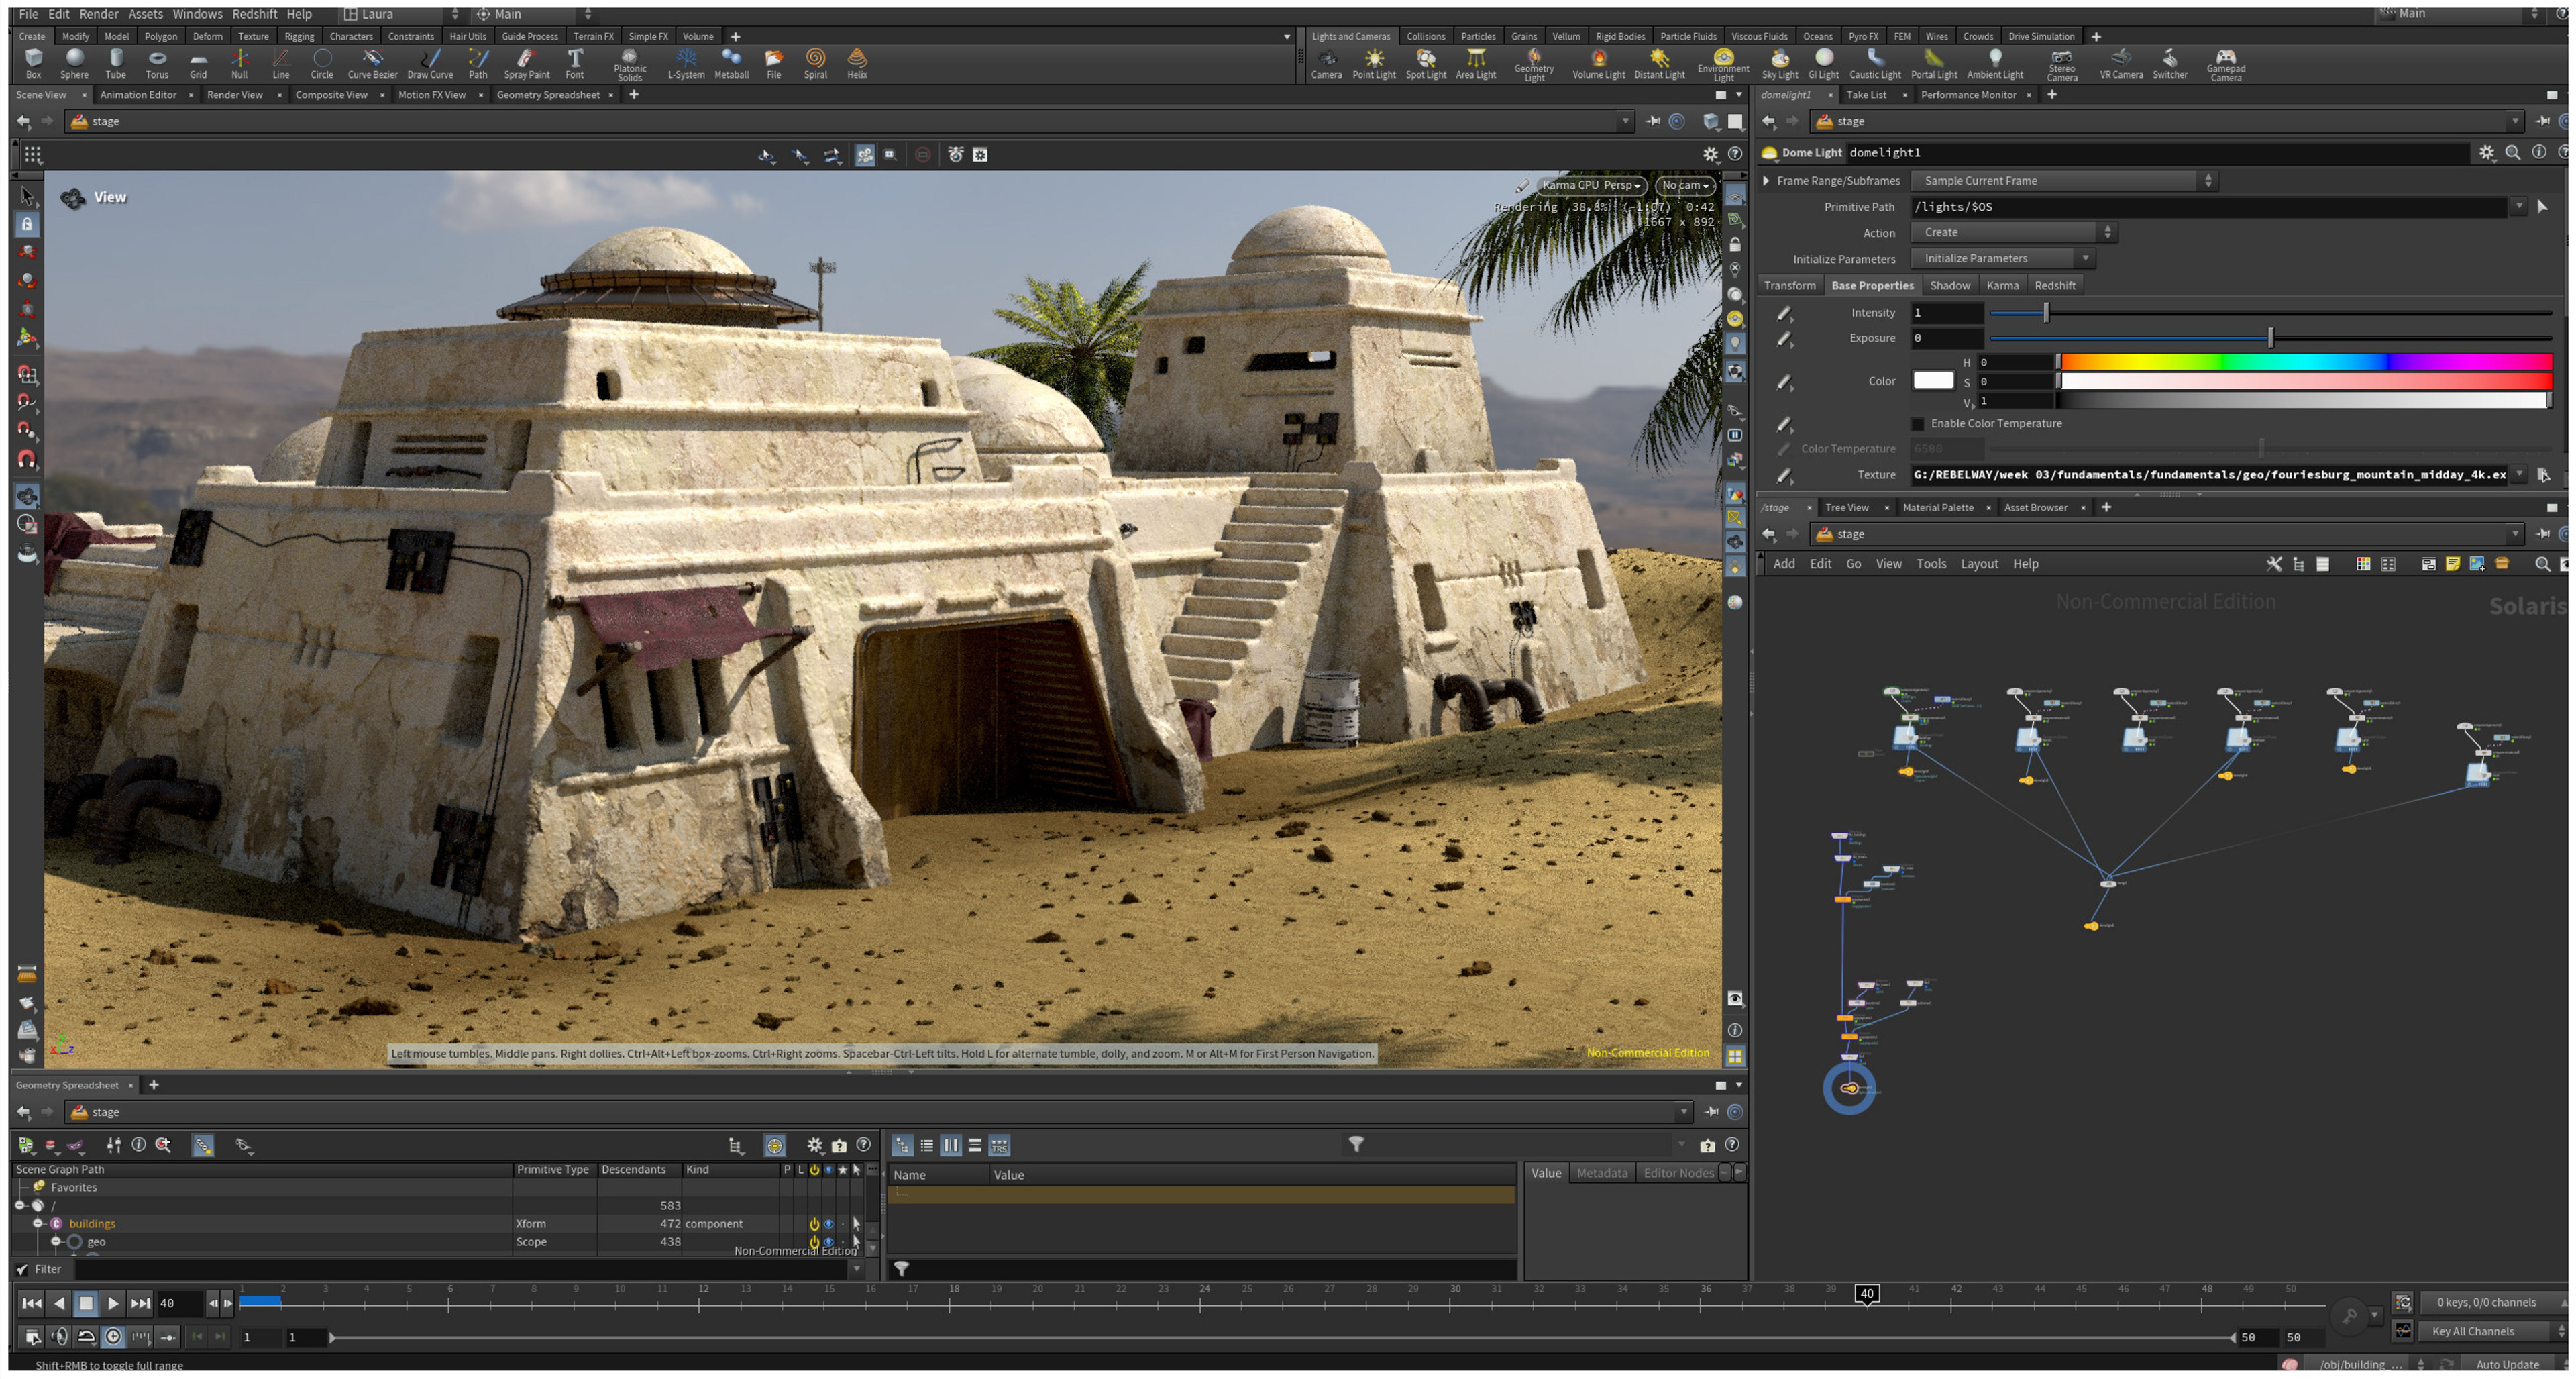Open Layout menu in network editor
Image resolution: width=2576 pixels, height=1379 pixels.
coord(1978,564)
